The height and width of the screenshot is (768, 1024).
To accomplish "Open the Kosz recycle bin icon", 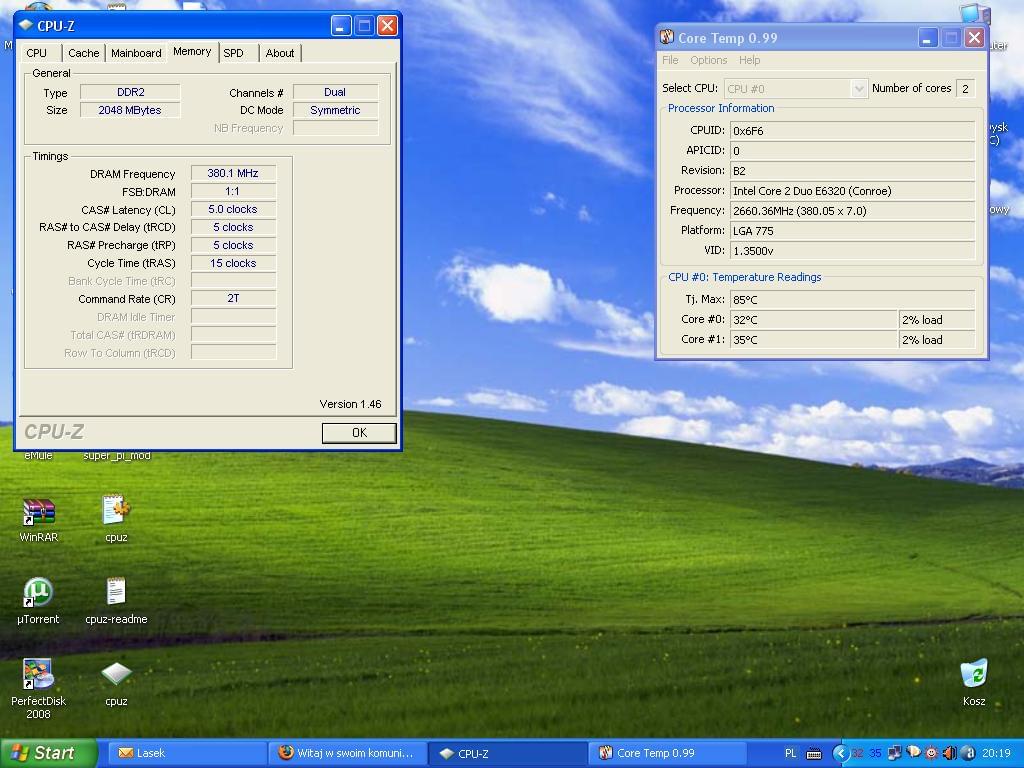I will click(x=973, y=675).
